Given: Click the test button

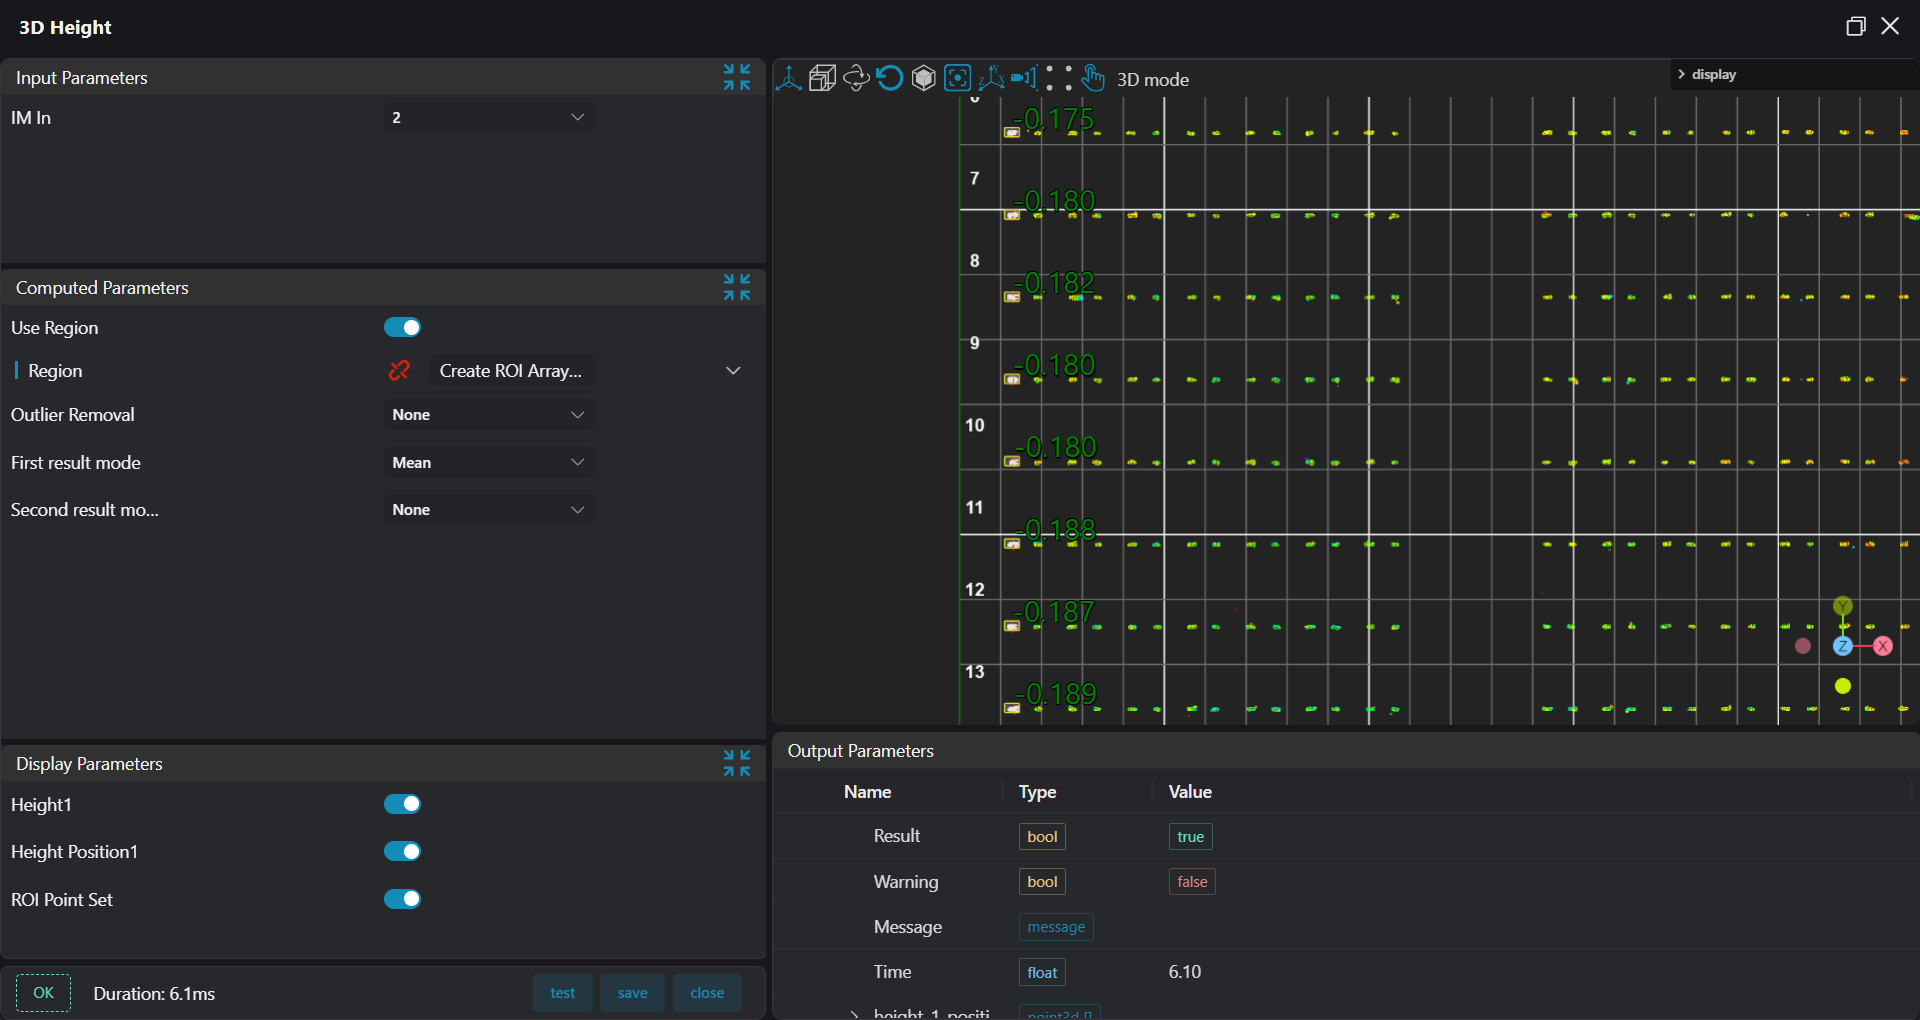Looking at the screenshot, I should point(562,993).
